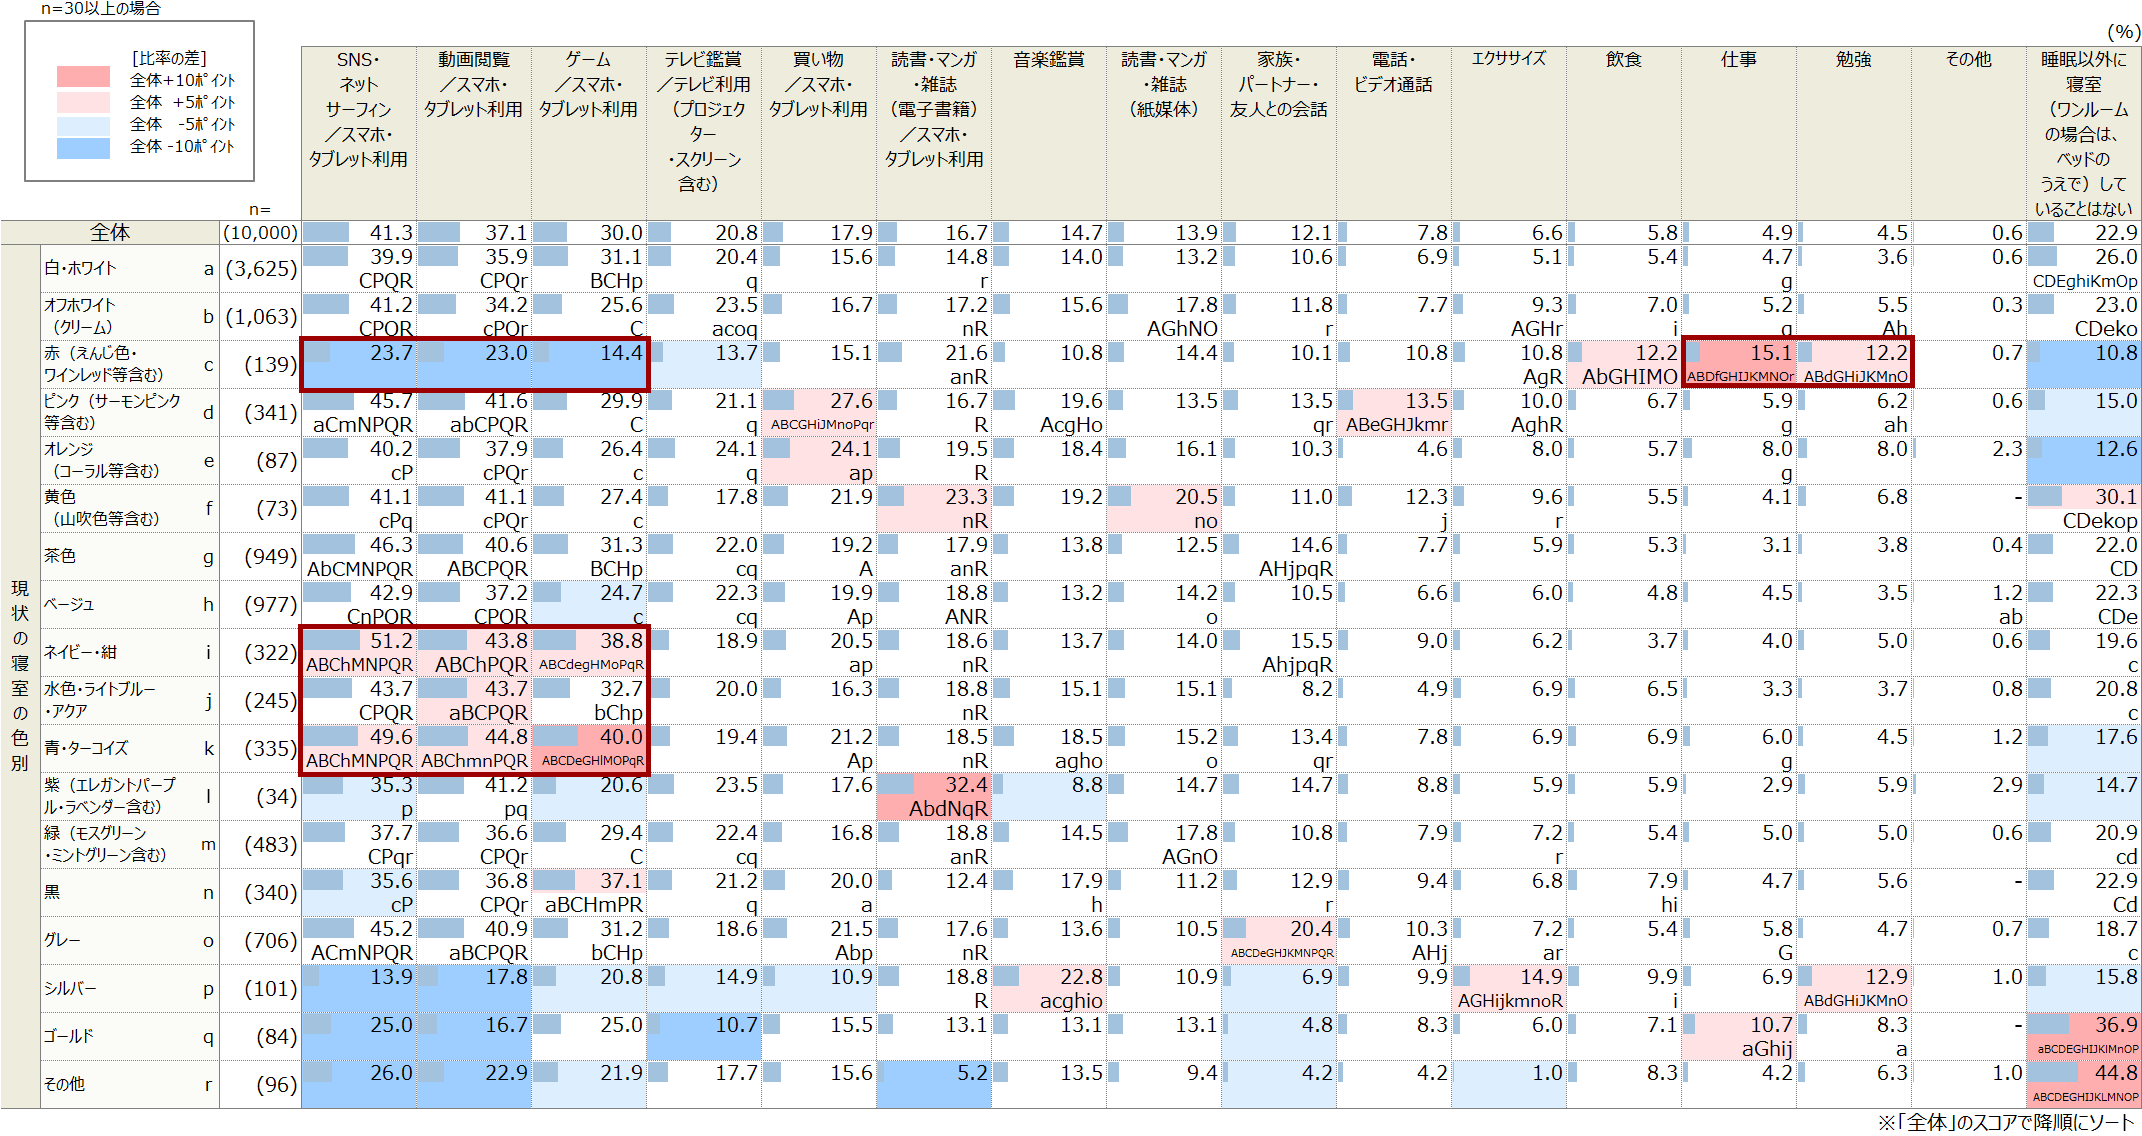Click the 全体+10ポイント red legend swatch

83,77
